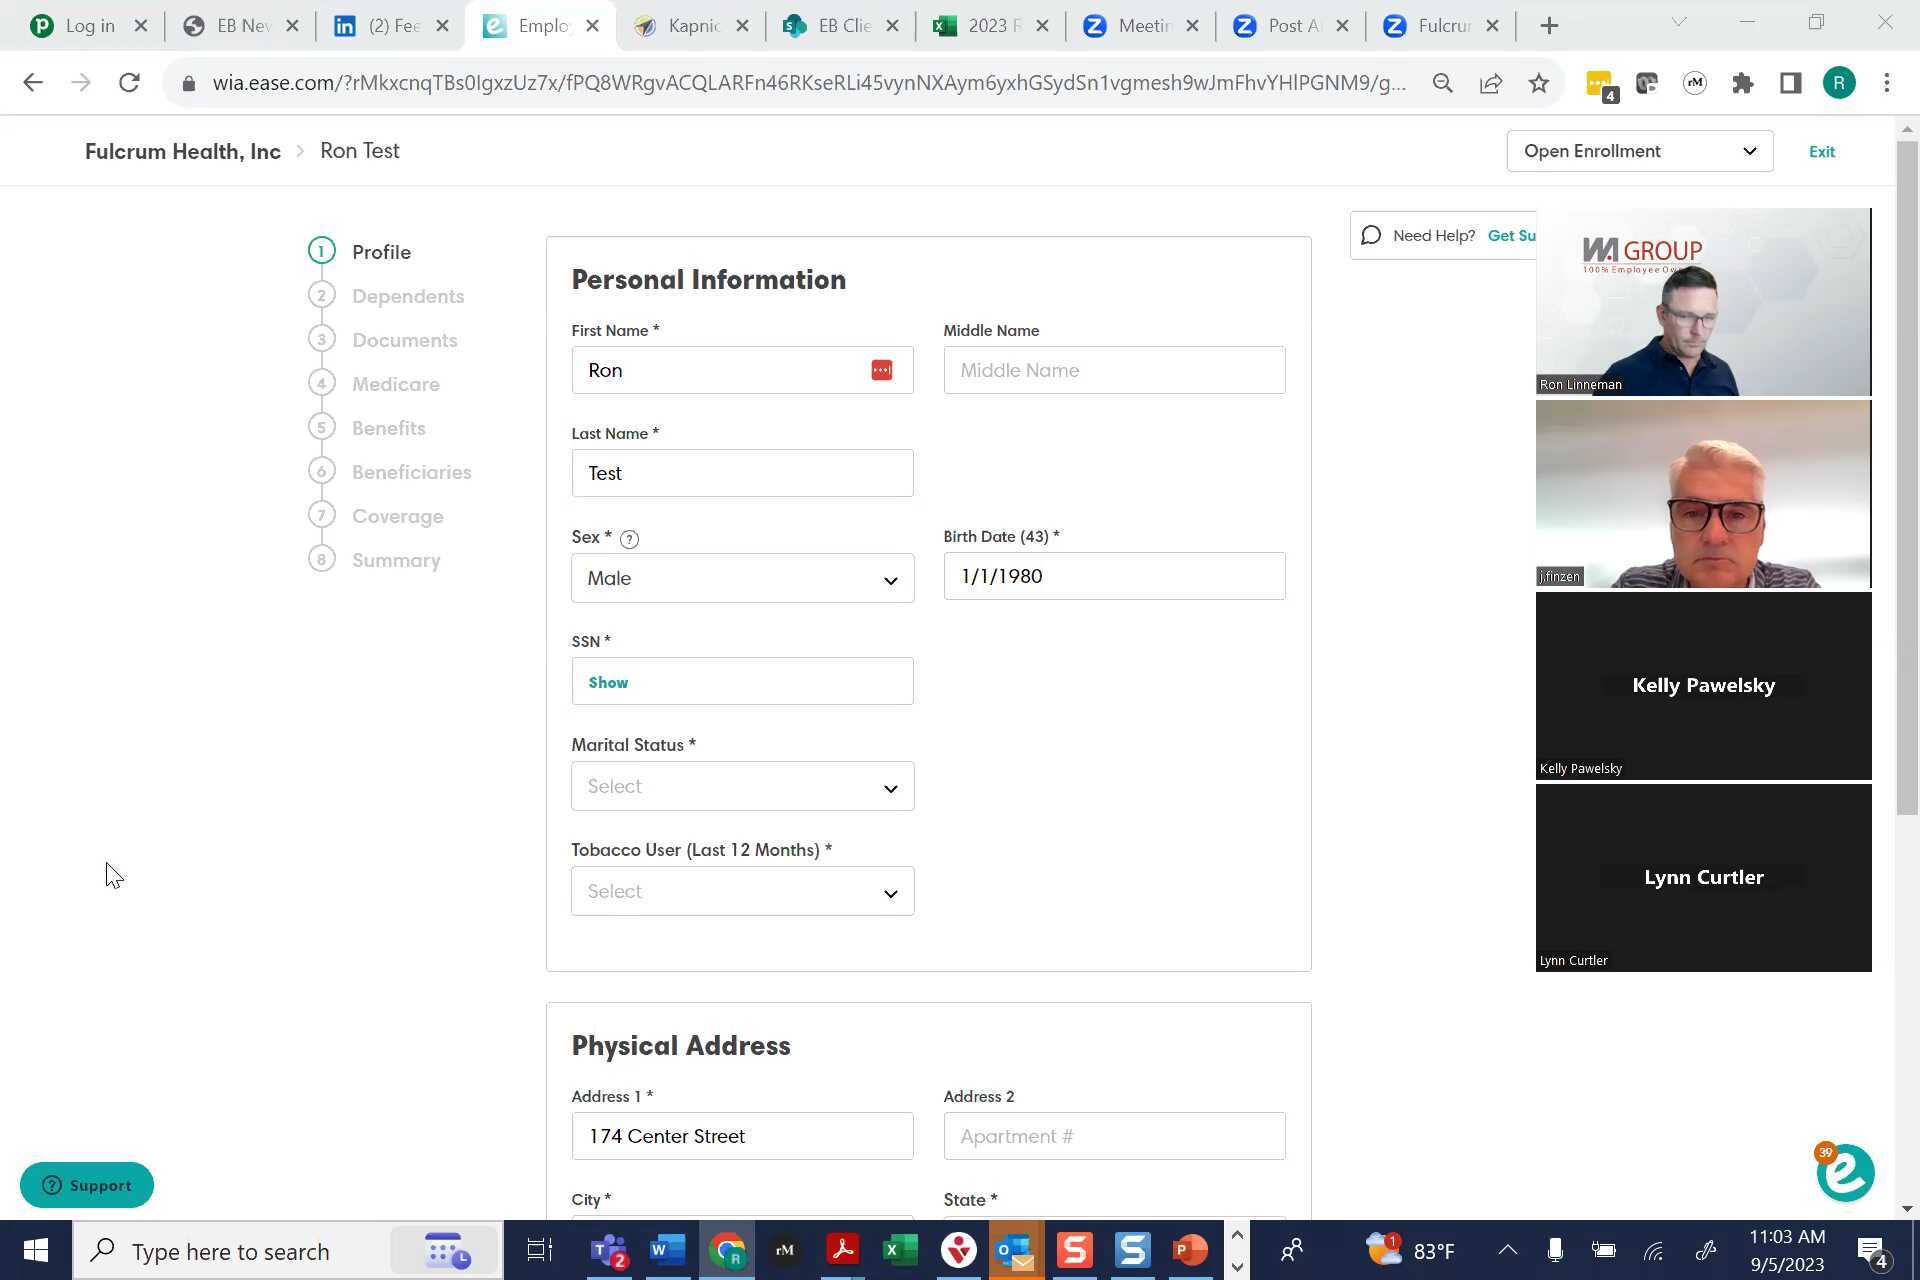Viewport: 1920px width, 1280px height.
Task: Open Excel from the Windows taskbar
Action: tap(900, 1250)
